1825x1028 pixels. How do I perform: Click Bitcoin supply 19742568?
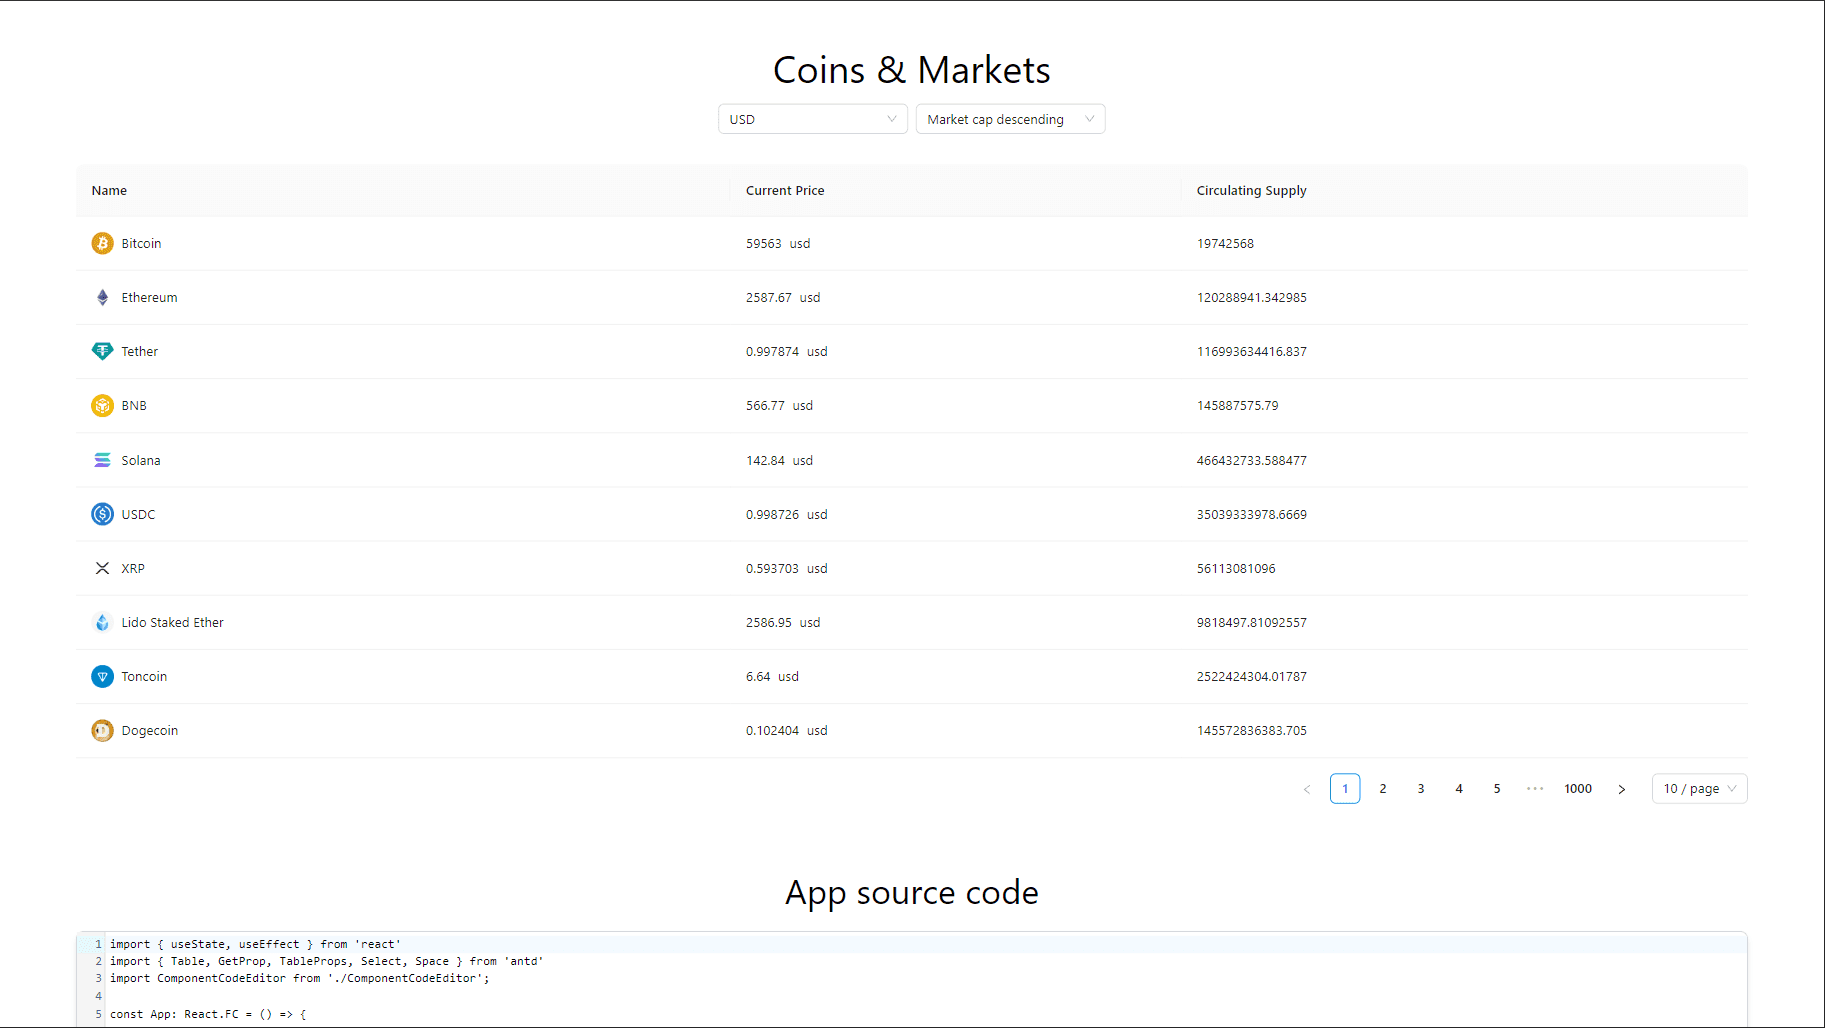[1225, 243]
